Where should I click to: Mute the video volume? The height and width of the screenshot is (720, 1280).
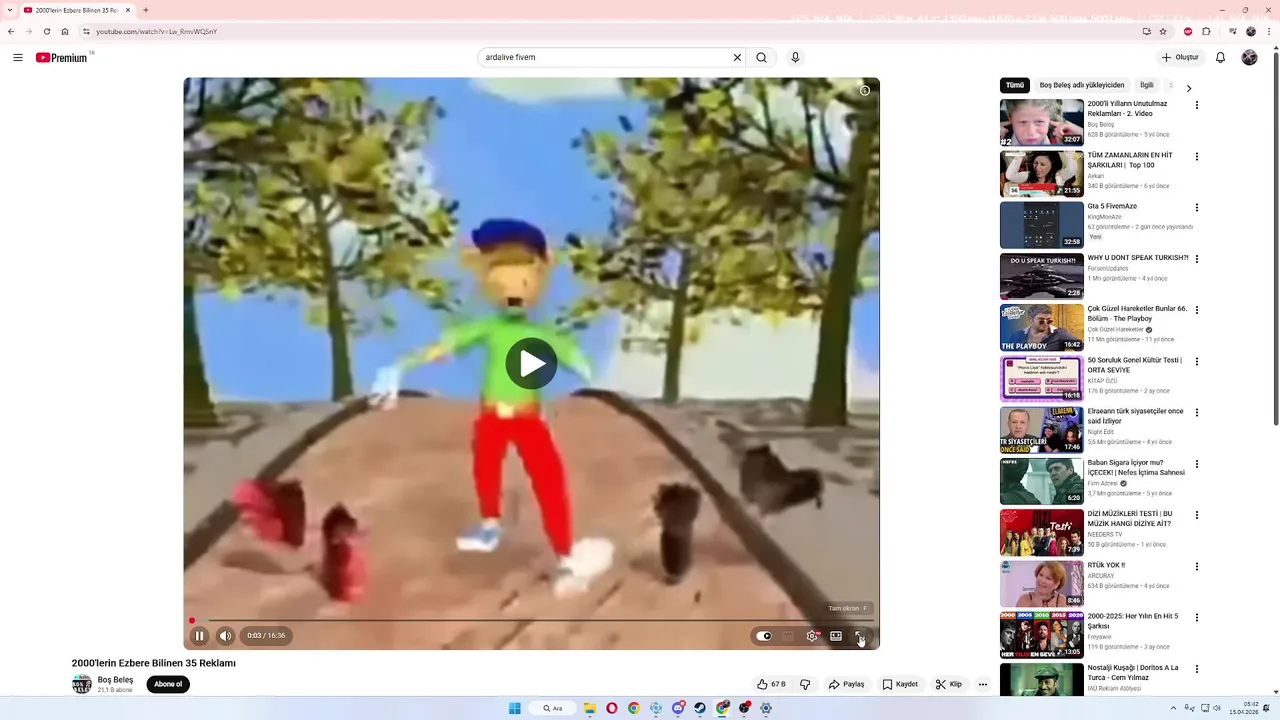225,636
